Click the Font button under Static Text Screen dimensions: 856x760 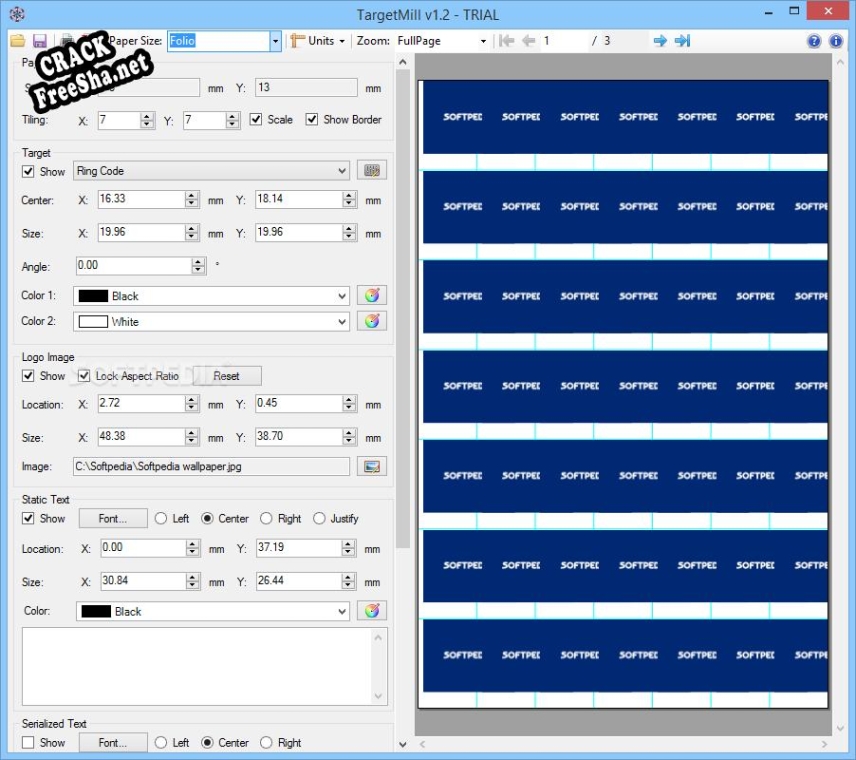pos(112,519)
